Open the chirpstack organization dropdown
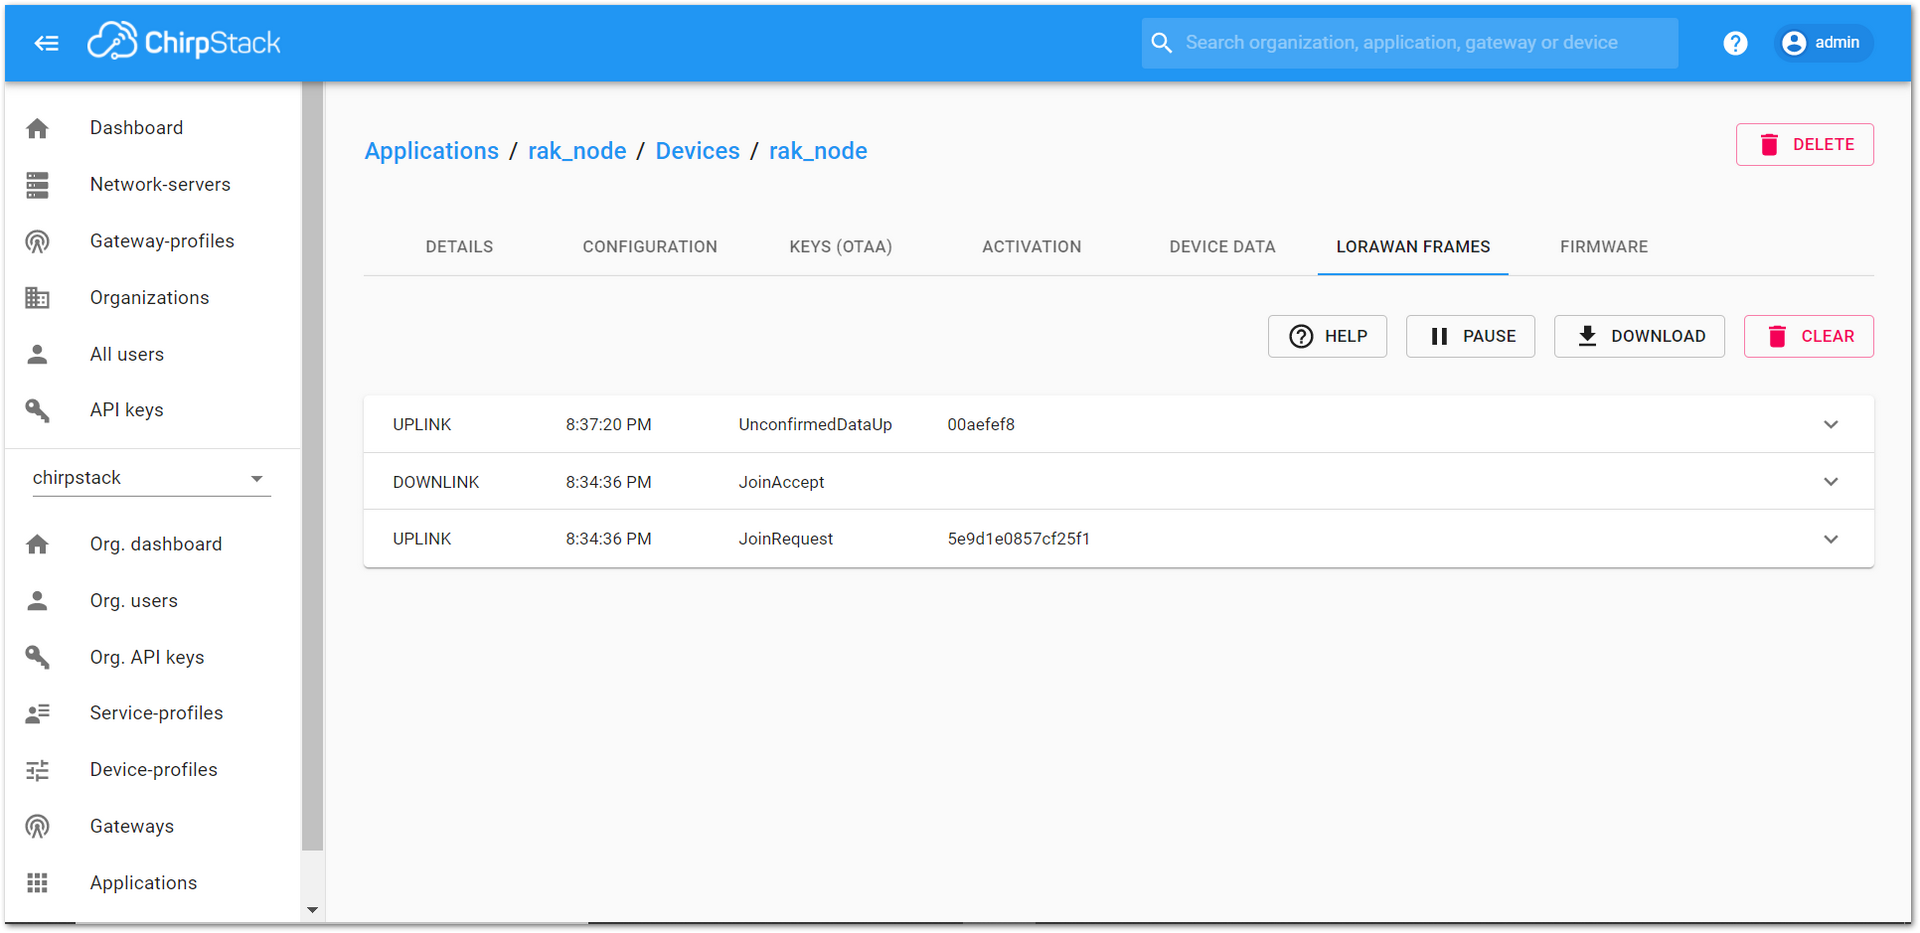 point(151,478)
